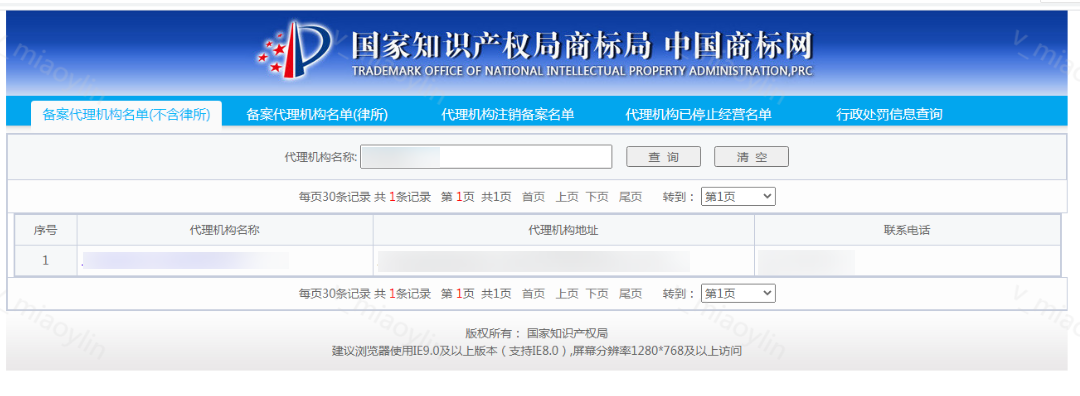
Task: Click bottom 尾页 pagination link
Action: click(630, 294)
